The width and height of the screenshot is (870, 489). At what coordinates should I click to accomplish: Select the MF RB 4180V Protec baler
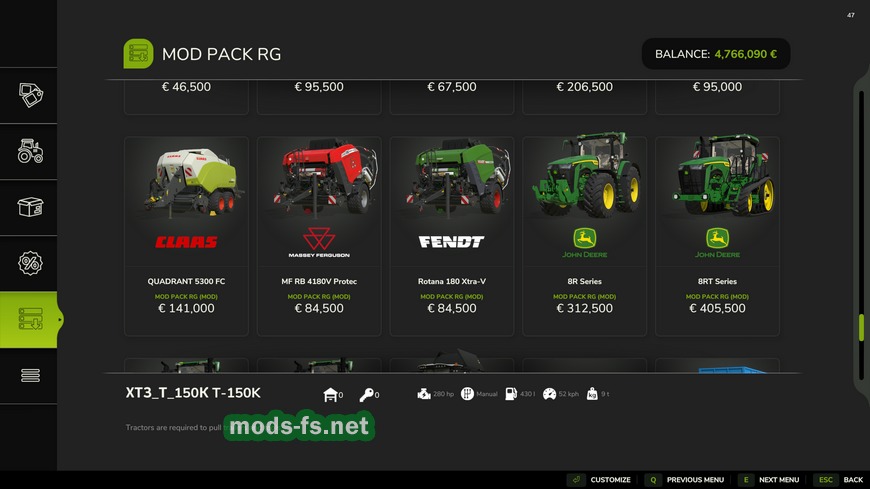point(319,236)
